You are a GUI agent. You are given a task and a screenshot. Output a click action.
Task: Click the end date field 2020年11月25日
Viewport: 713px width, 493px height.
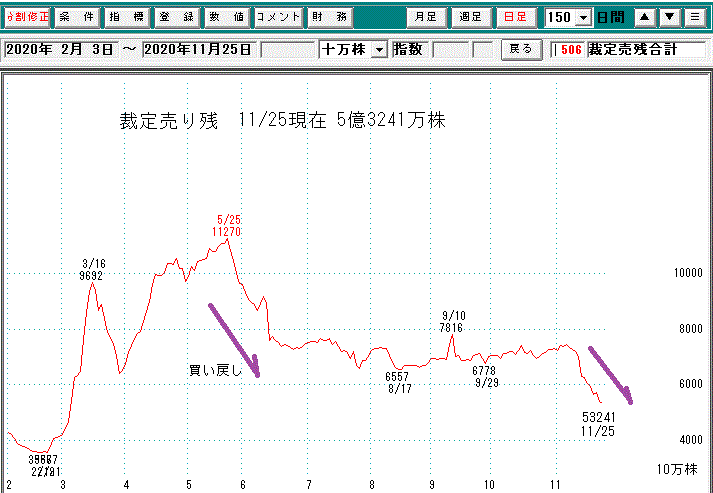tap(200, 50)
